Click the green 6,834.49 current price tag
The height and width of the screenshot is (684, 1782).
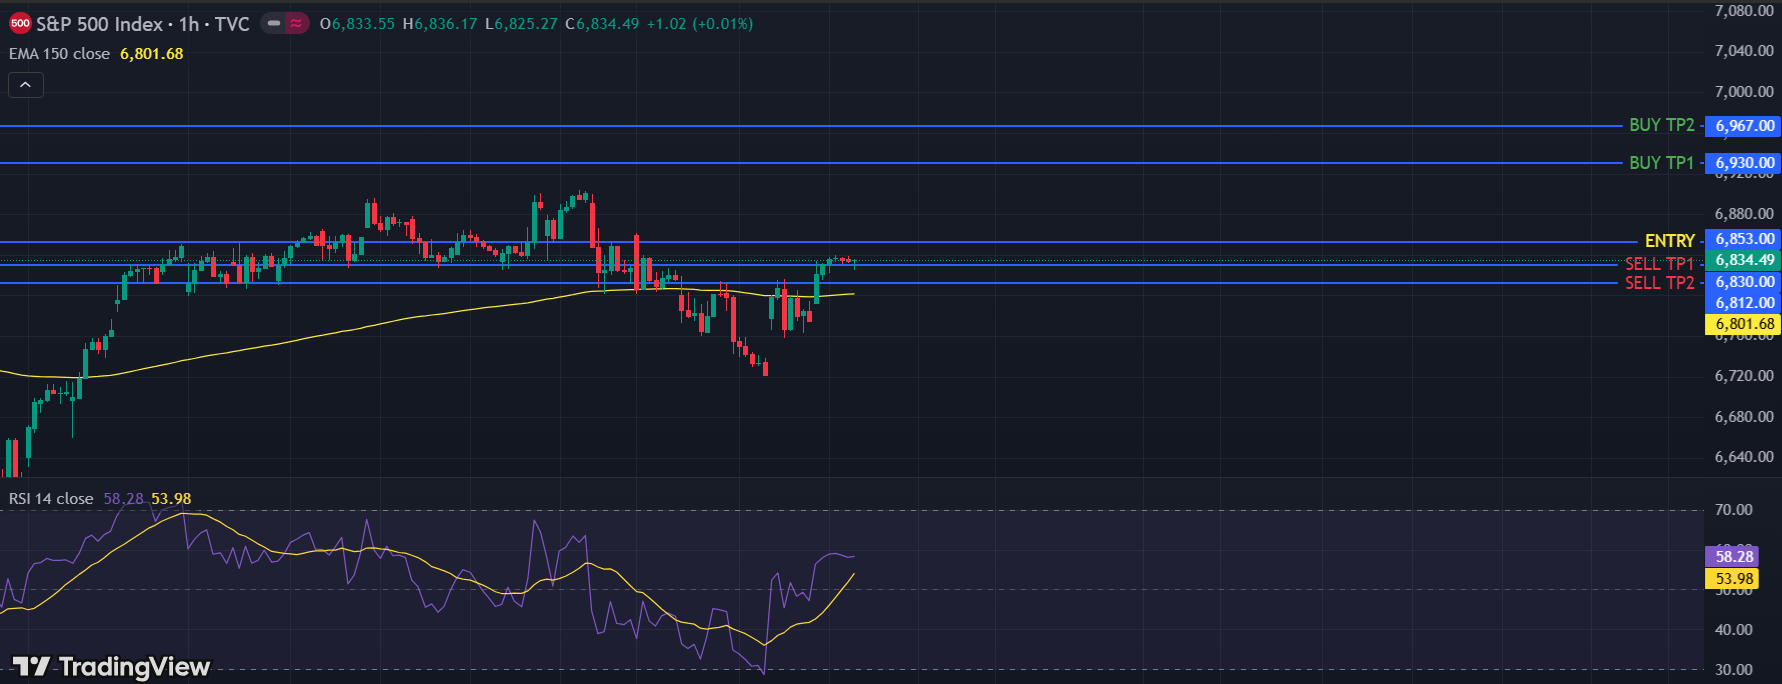[1744, 260]
